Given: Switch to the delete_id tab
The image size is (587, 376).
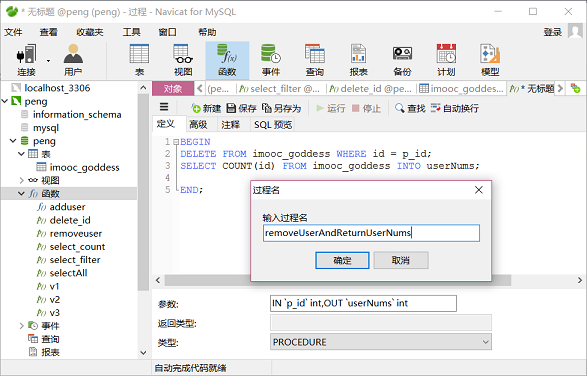Looking at the screenshot, I should point(371,89).
